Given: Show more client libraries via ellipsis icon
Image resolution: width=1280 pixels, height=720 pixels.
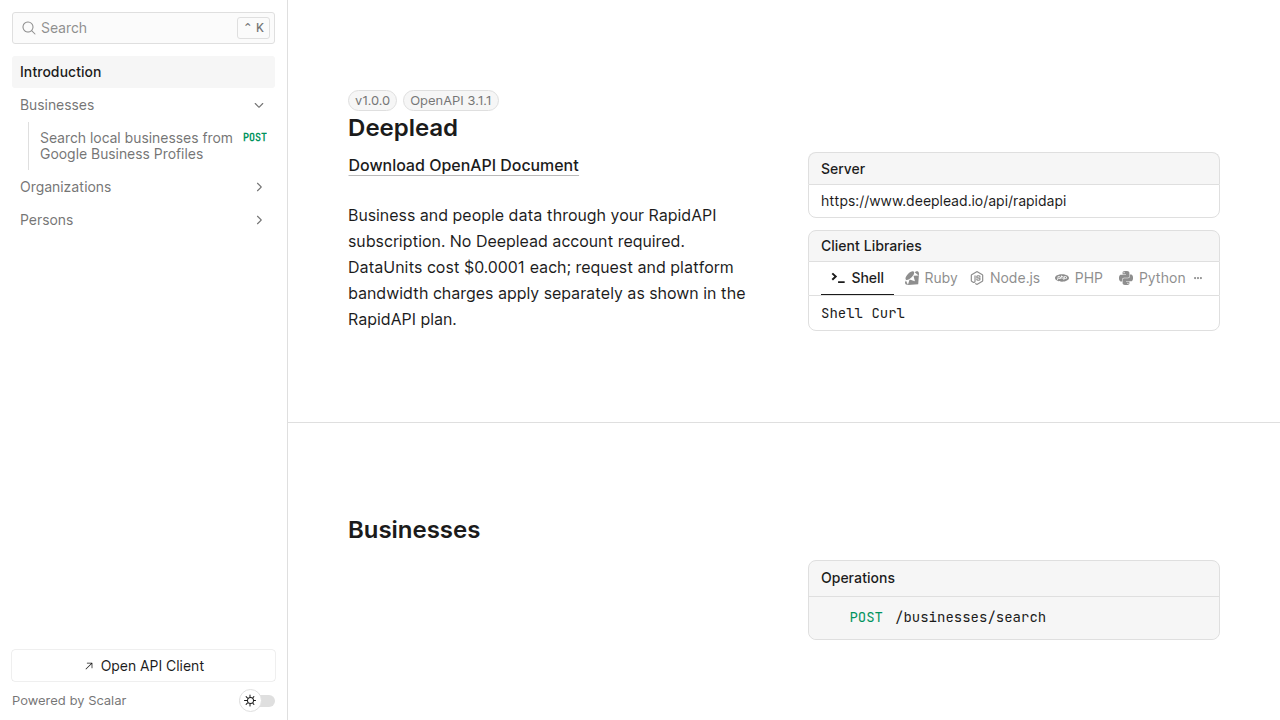Looking at the screenshot, I should [x=1198, y=278].
